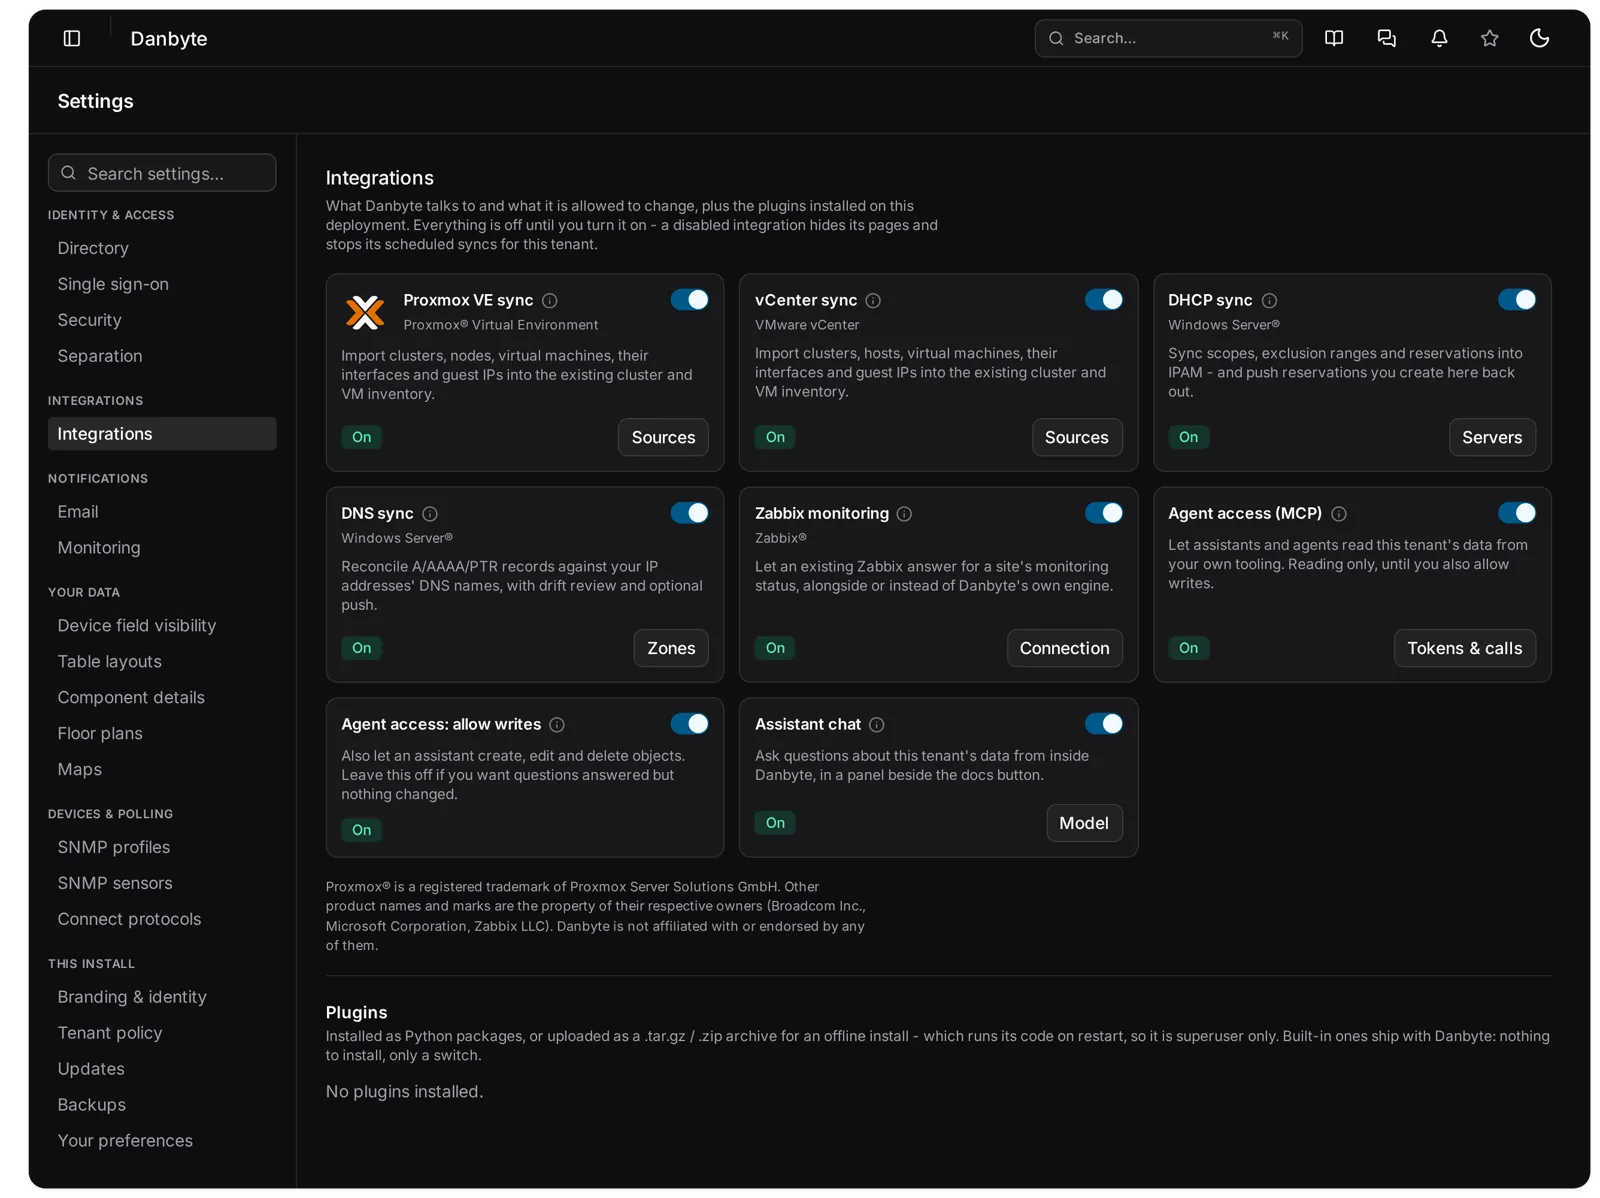1600x1198 pixels.
Task: Turn off DHCP sync switch
Action: [x=1516, y=300]
